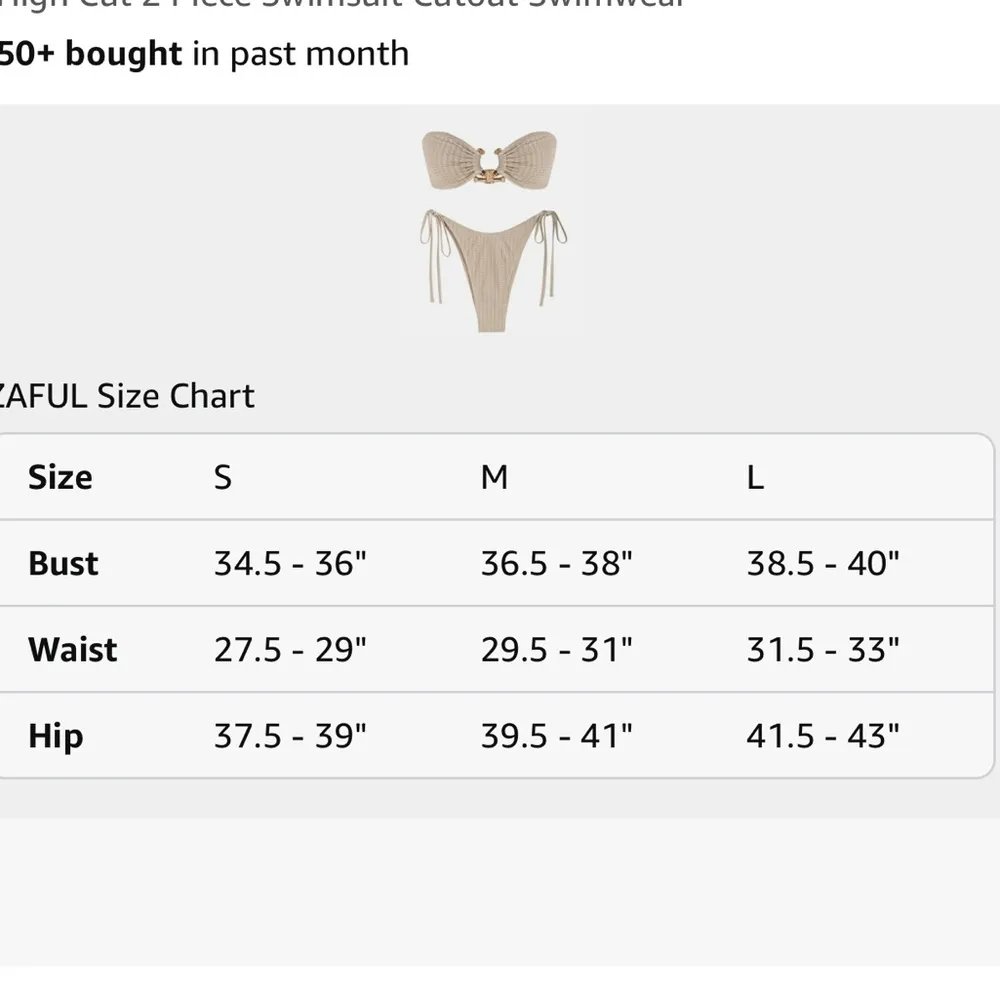Select the 36.5 - 38" bust measurement
Viewport: 1000px width, 1000px height.
557,563
